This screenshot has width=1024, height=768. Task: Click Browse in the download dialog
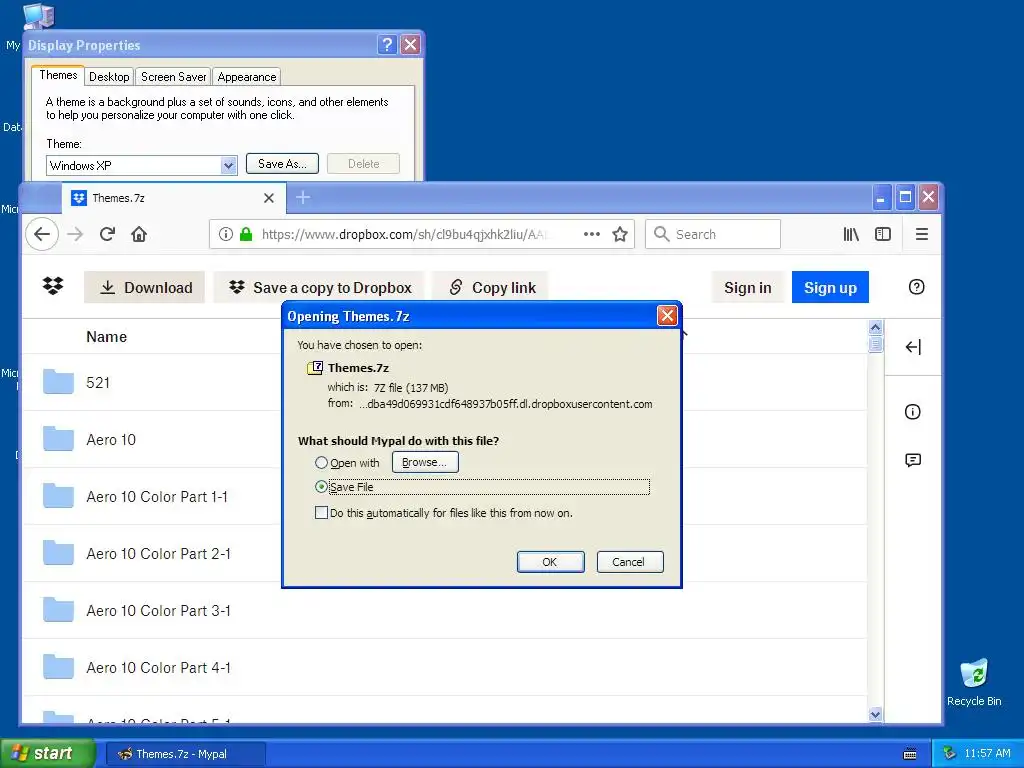pyautogui.click(x=424, y=462)
